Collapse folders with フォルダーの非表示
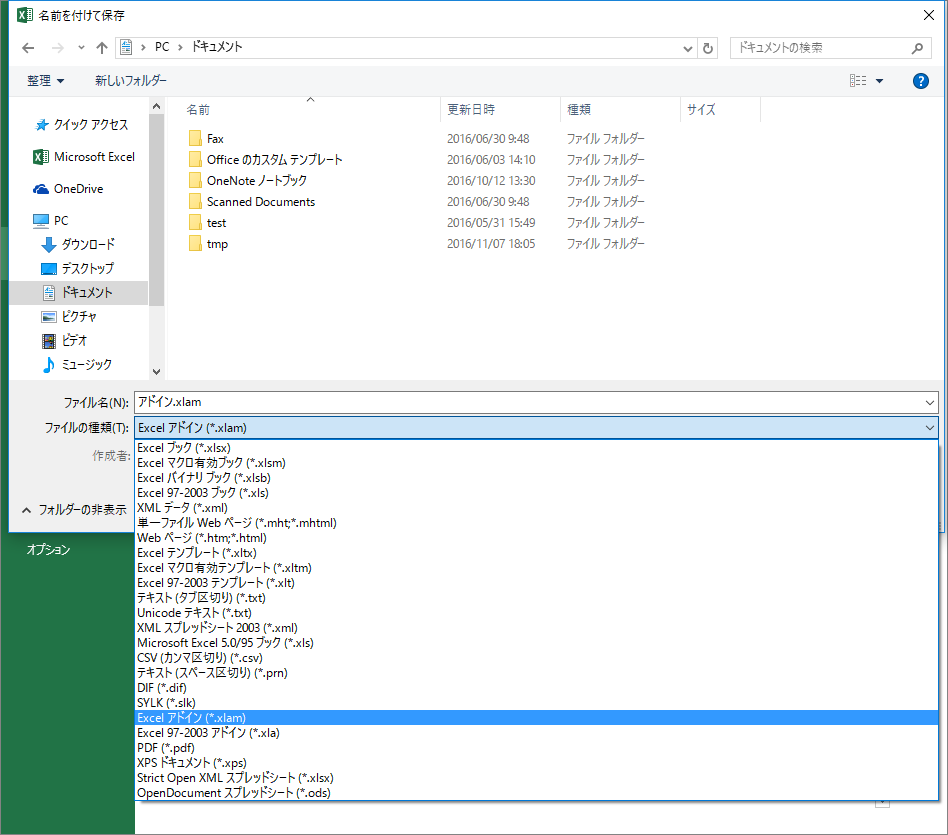The width and height of the screenshot is (948, 835). [x=74, y=510]
